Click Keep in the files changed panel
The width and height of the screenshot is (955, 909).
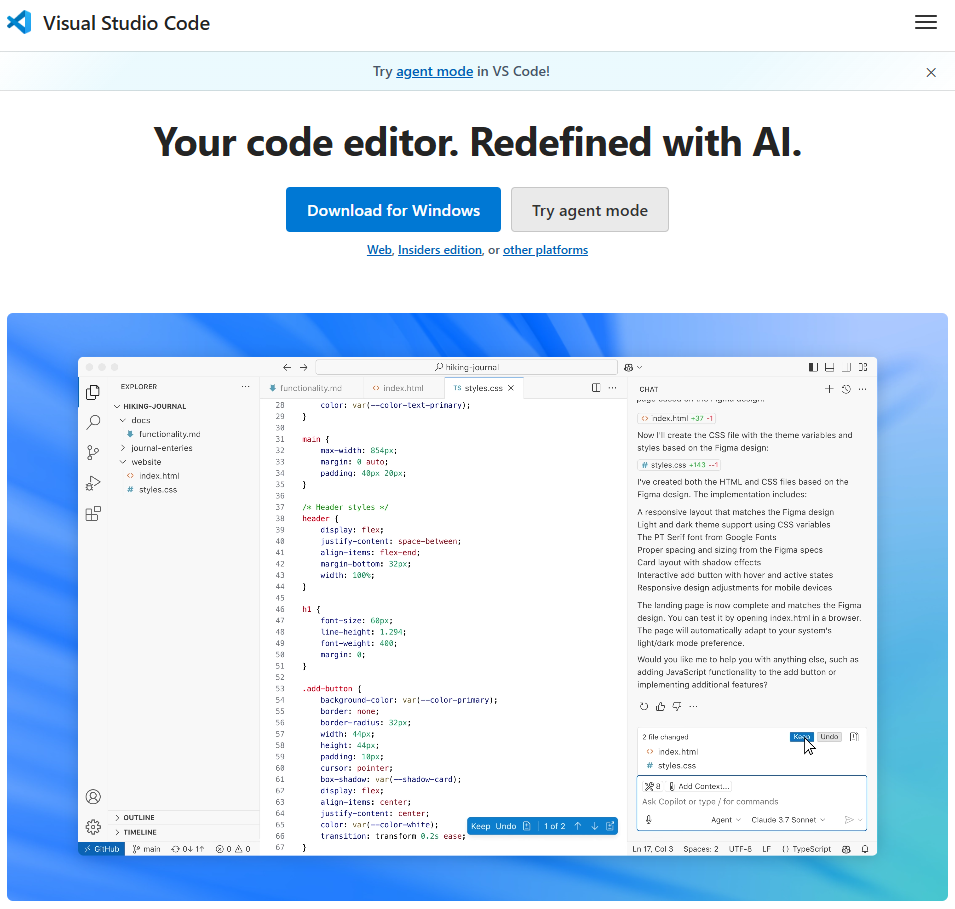[802, 737]
